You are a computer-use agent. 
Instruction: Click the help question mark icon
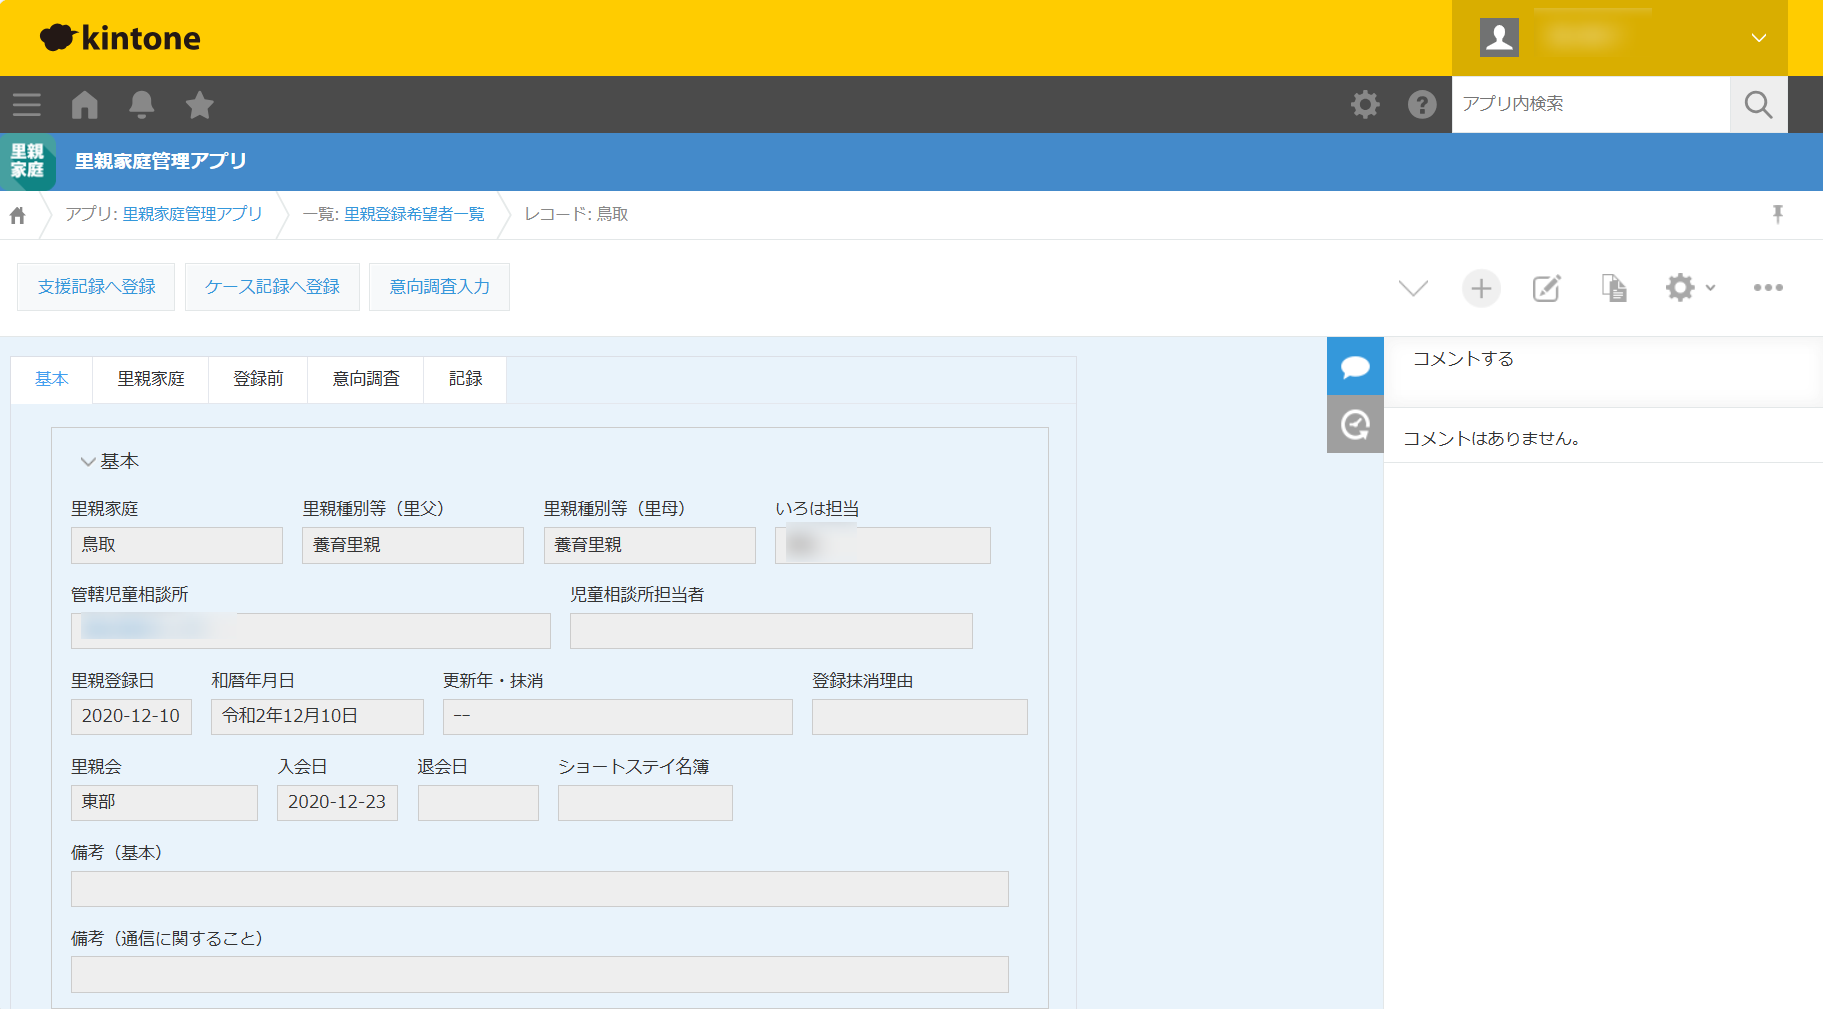click(x=1421, y=105)
